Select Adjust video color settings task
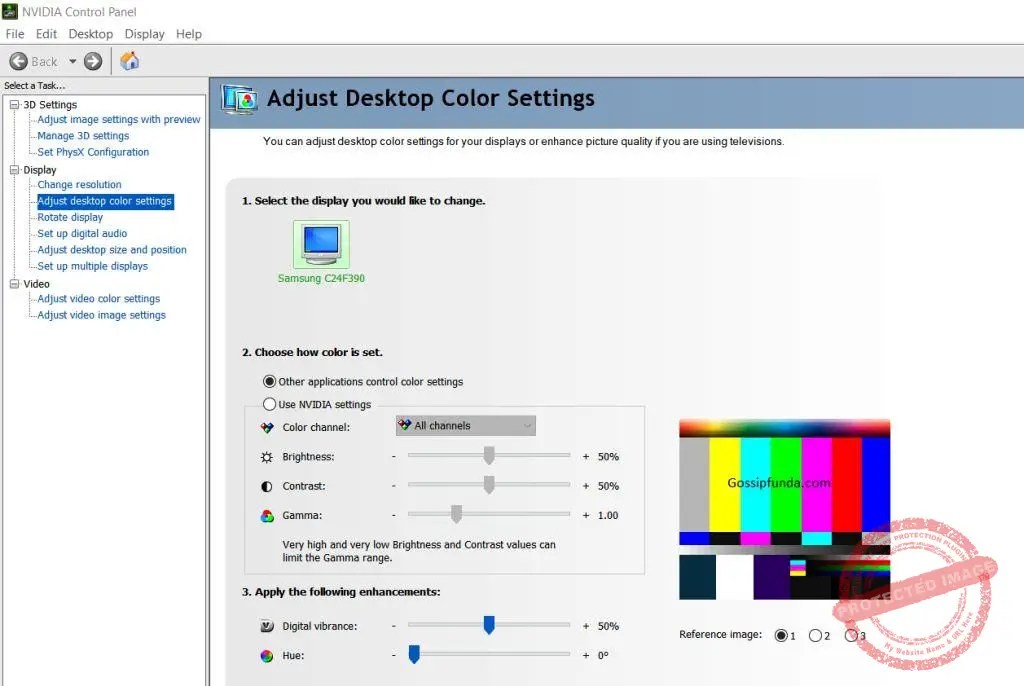The height and width of the screenshot is (686, 1024). [x=98, y=298]
